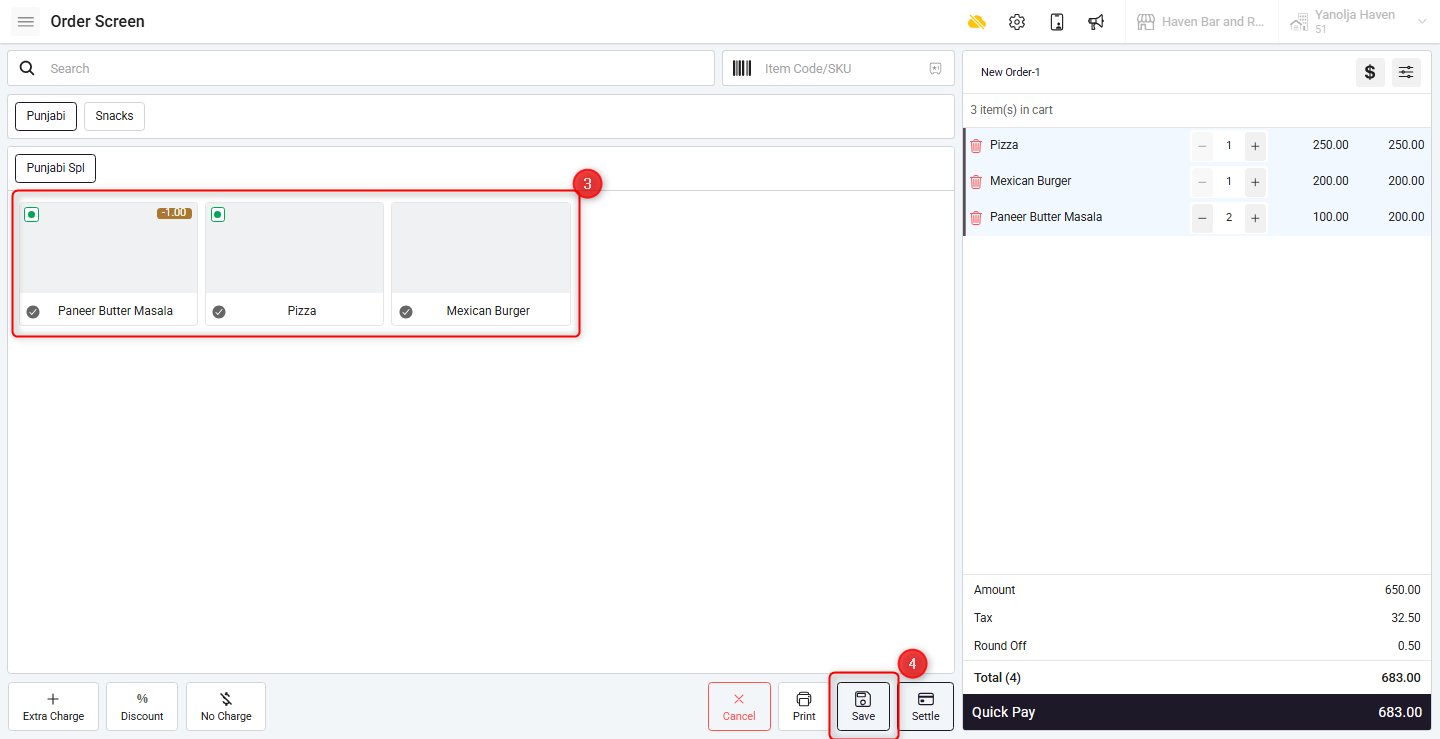Click the check mark on Mexican Burger card
1440x739 pixels.
[x=406, y=312]
